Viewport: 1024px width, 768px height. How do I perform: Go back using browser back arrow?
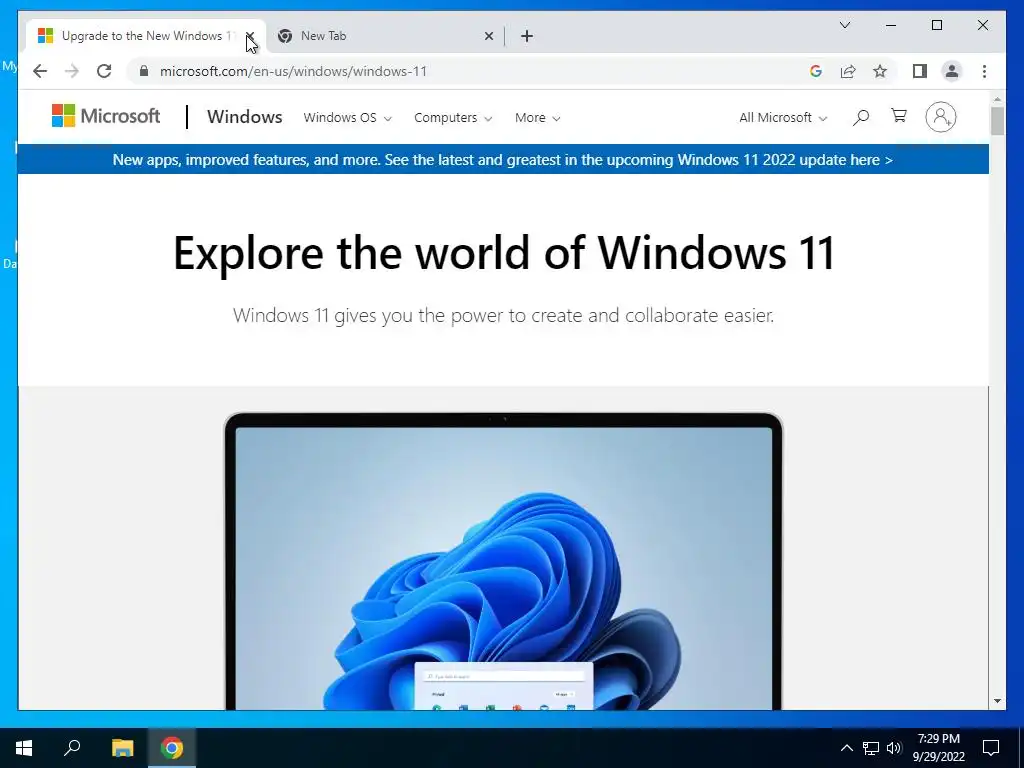pos(40,71)
